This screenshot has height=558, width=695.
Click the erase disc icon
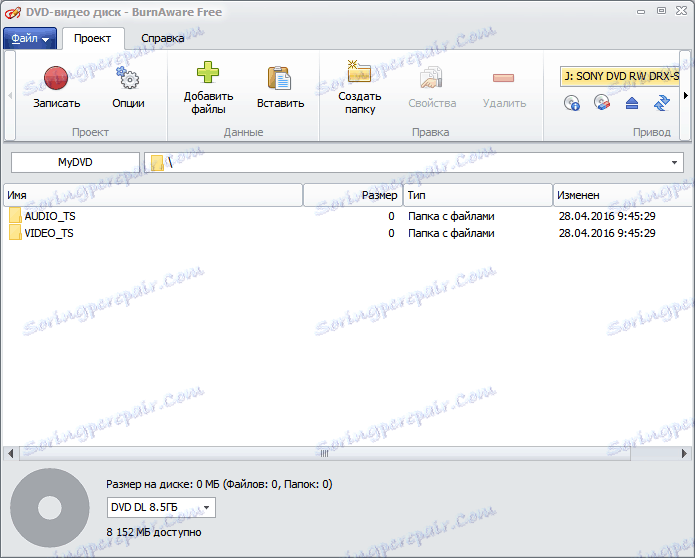(x=602, y=103)
